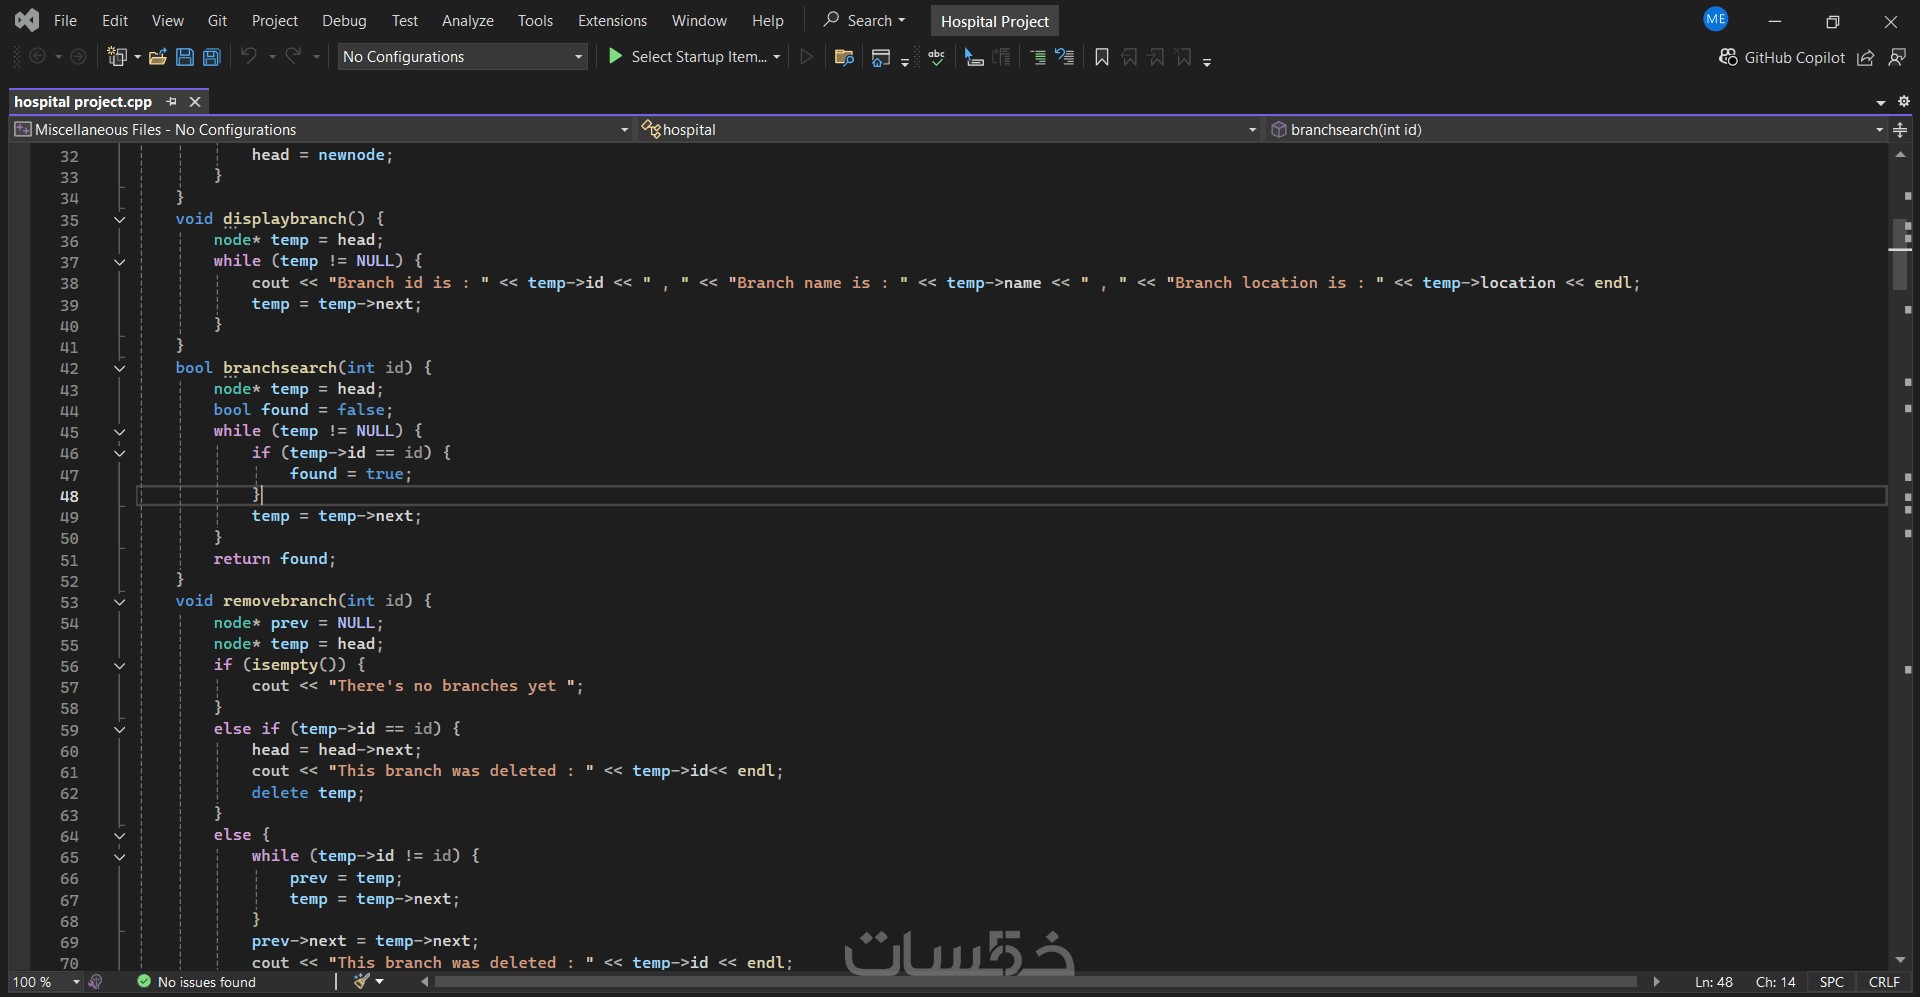Click the Select Startup Item button label
The width and height of the screenshot is (1920, 997).
click(699, 57)
